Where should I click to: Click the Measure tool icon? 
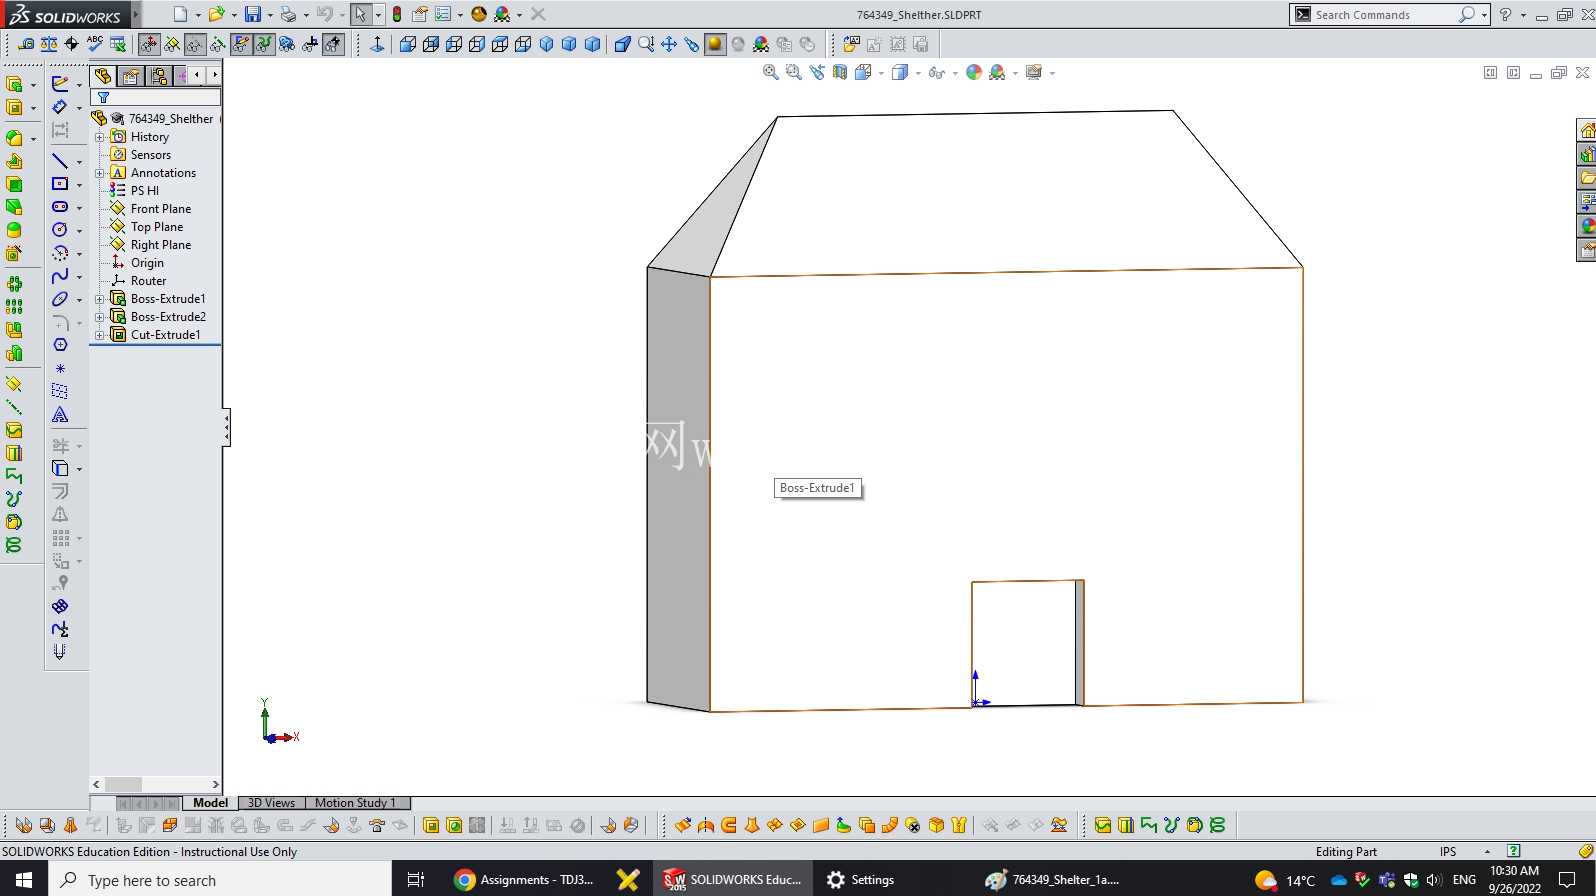click(x=26, y=44)
